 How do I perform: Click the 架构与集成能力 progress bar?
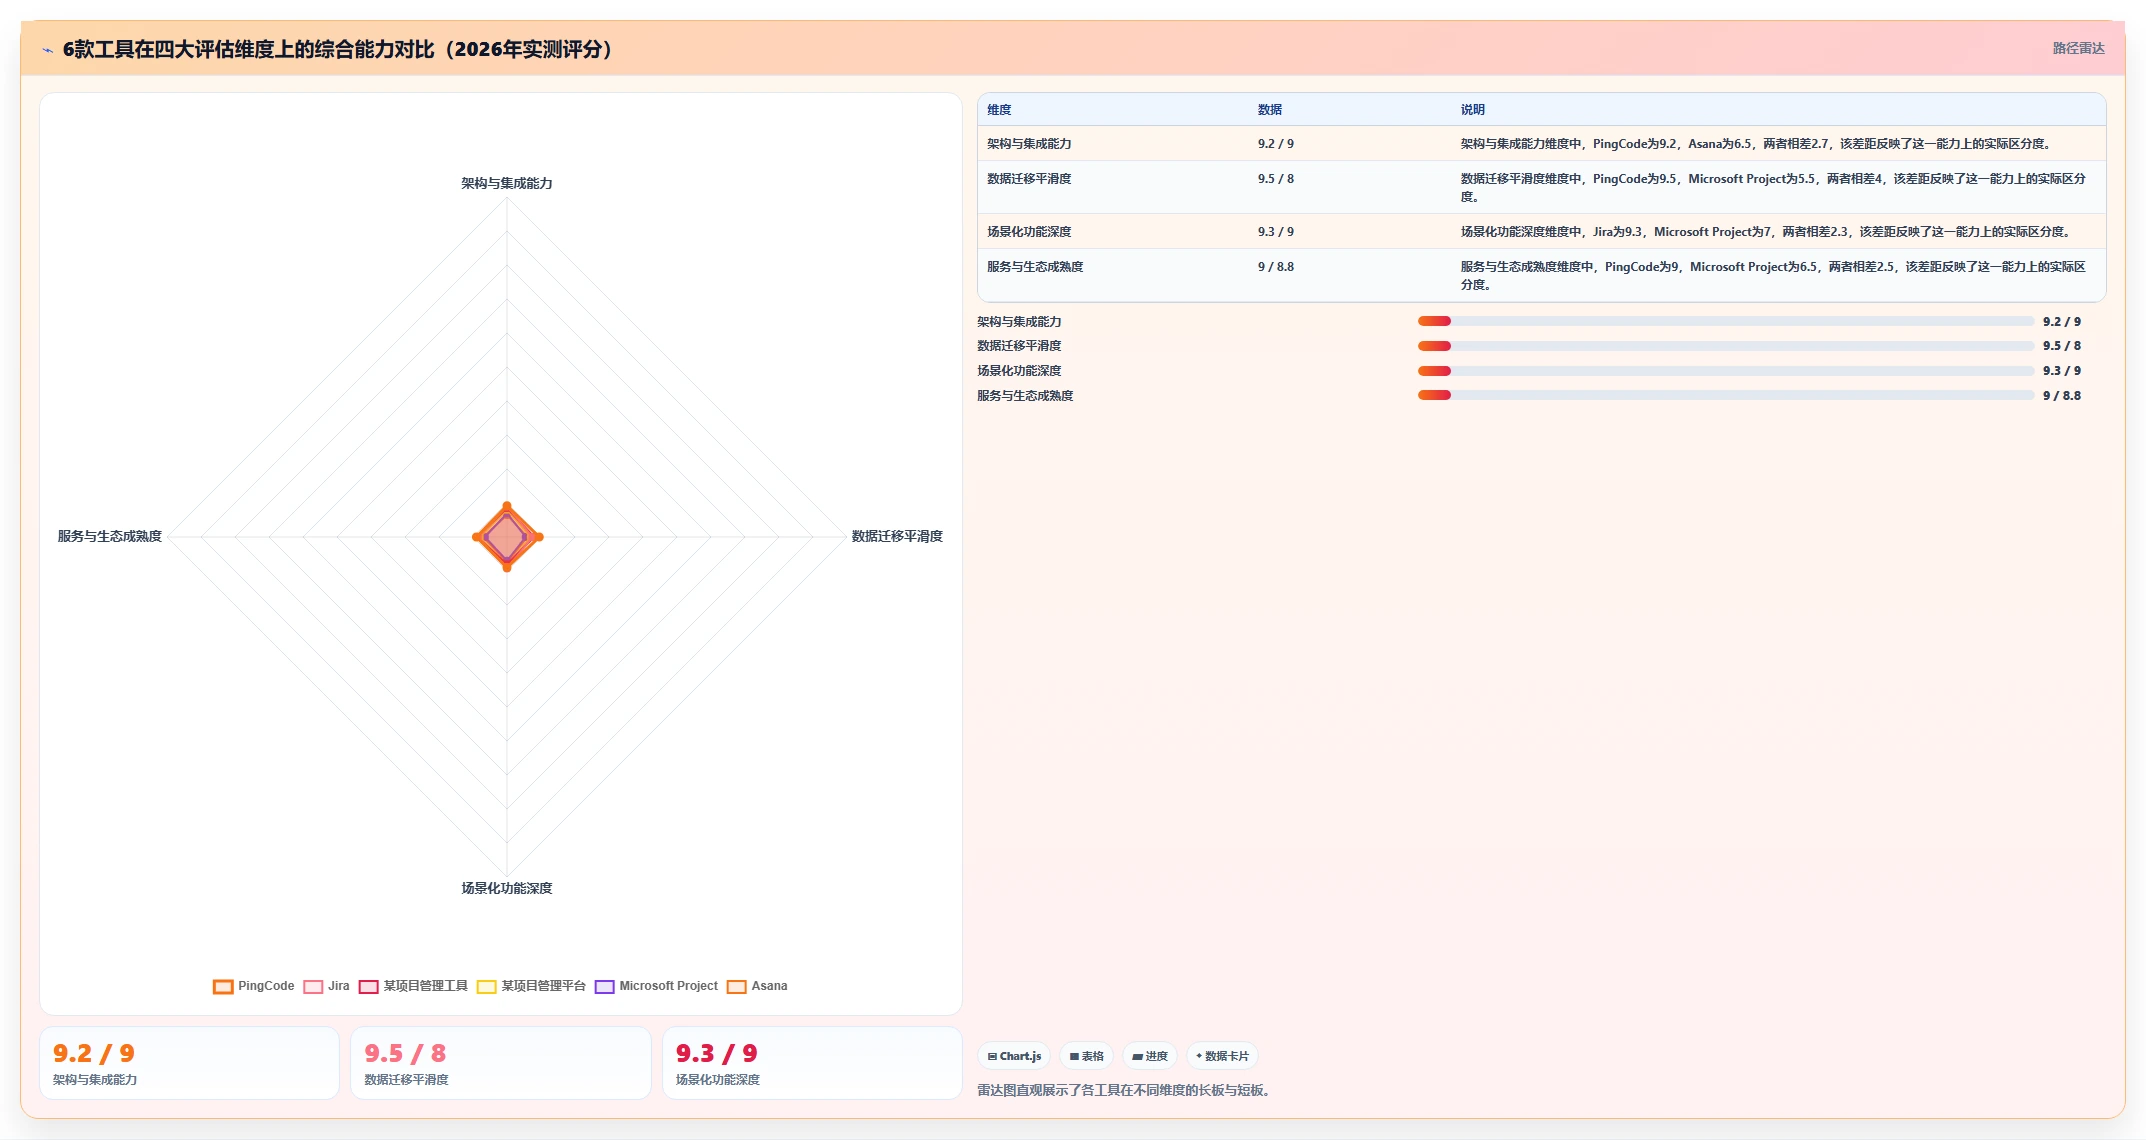[1725, 321]
